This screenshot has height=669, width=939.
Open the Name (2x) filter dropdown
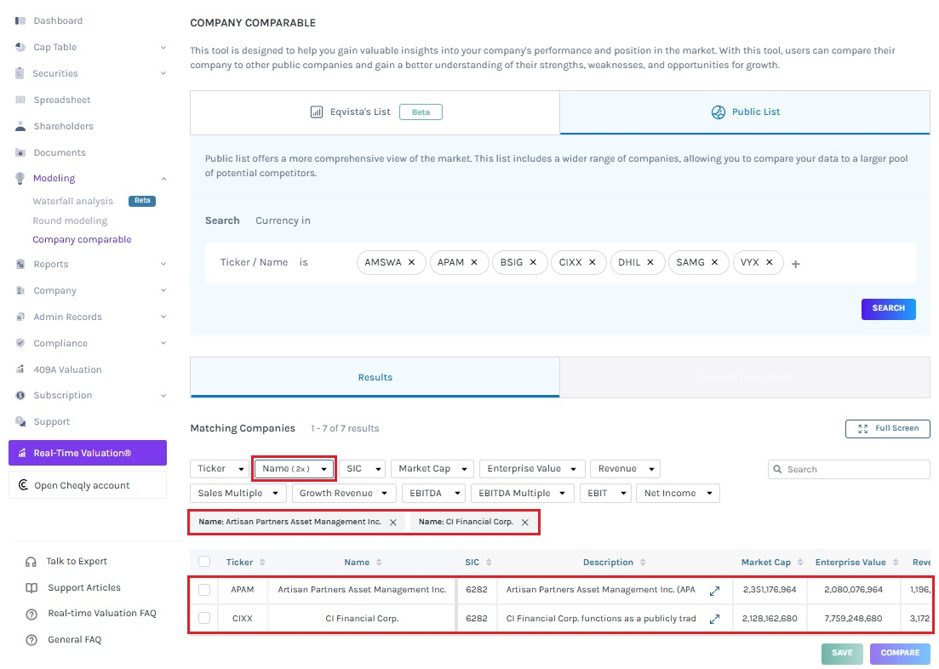tap(293, 468)
